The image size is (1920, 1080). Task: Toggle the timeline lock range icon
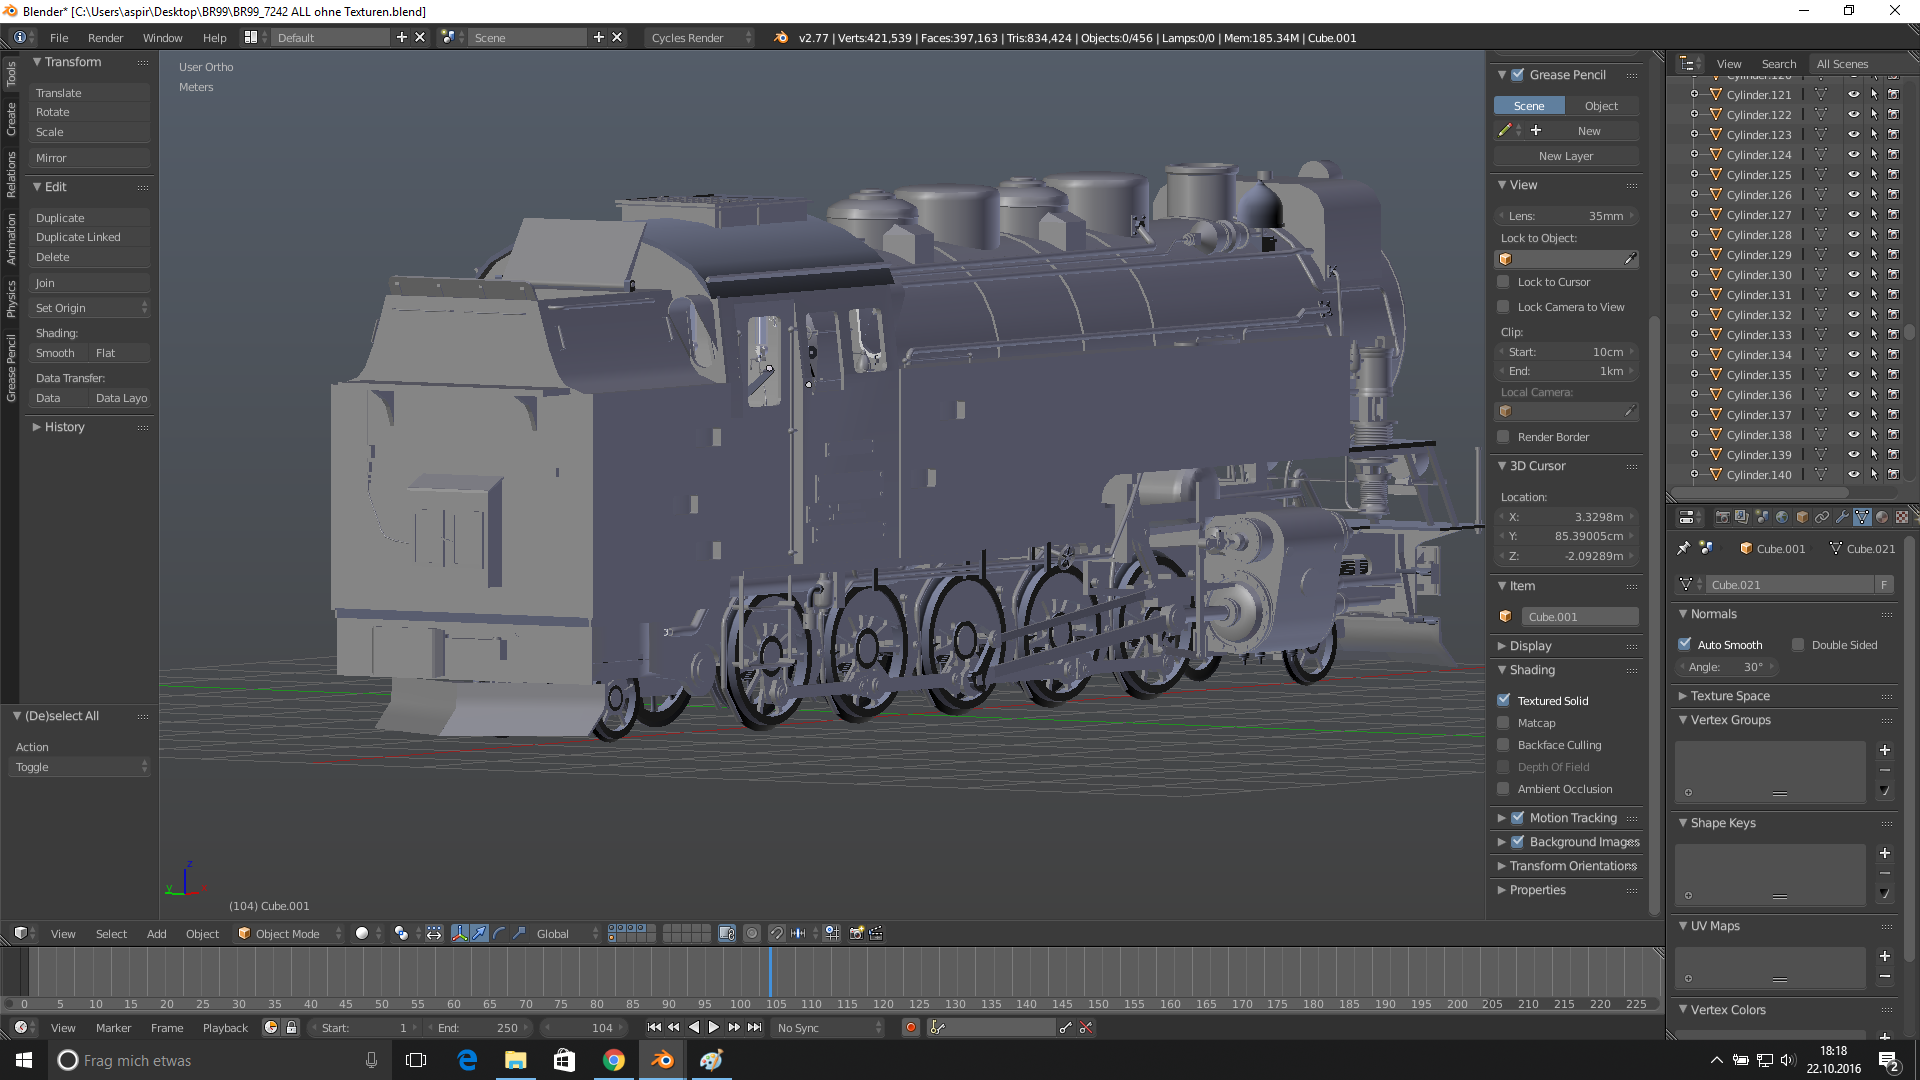point(291,1027)
